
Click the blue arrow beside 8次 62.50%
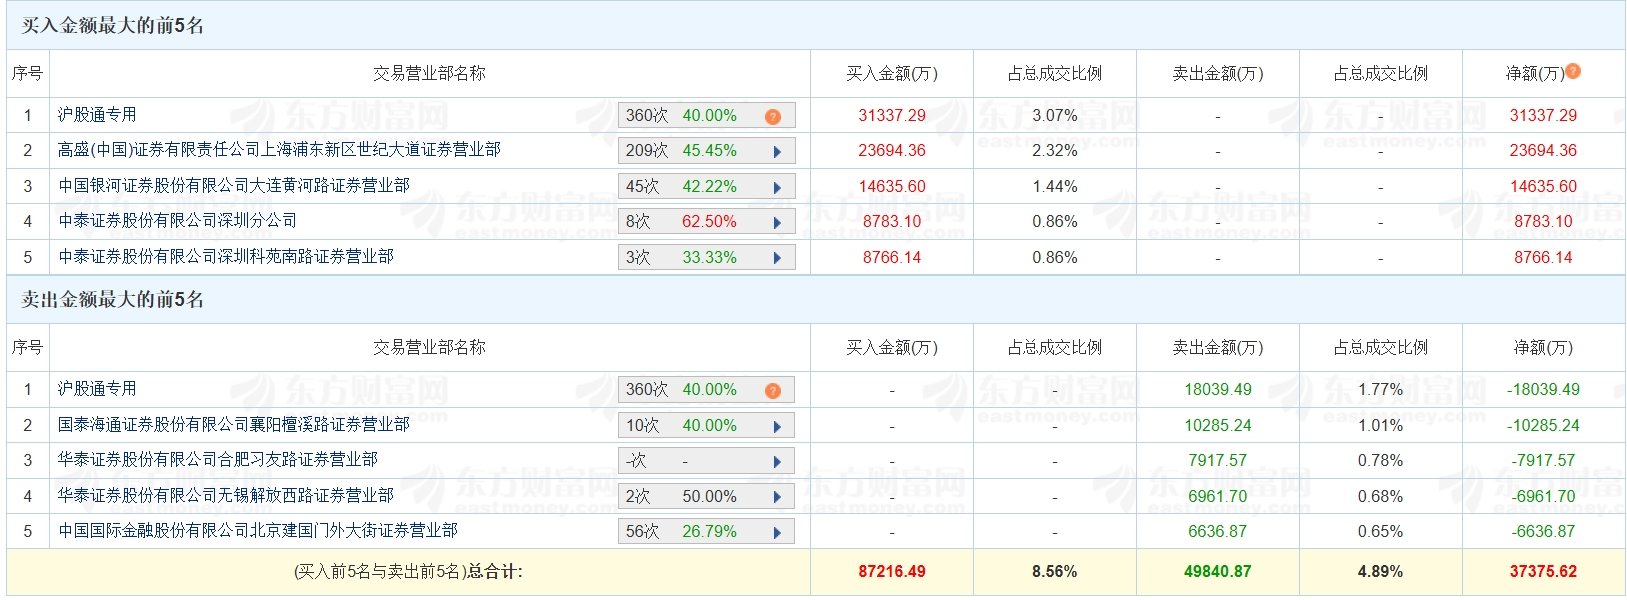(777, 223)
